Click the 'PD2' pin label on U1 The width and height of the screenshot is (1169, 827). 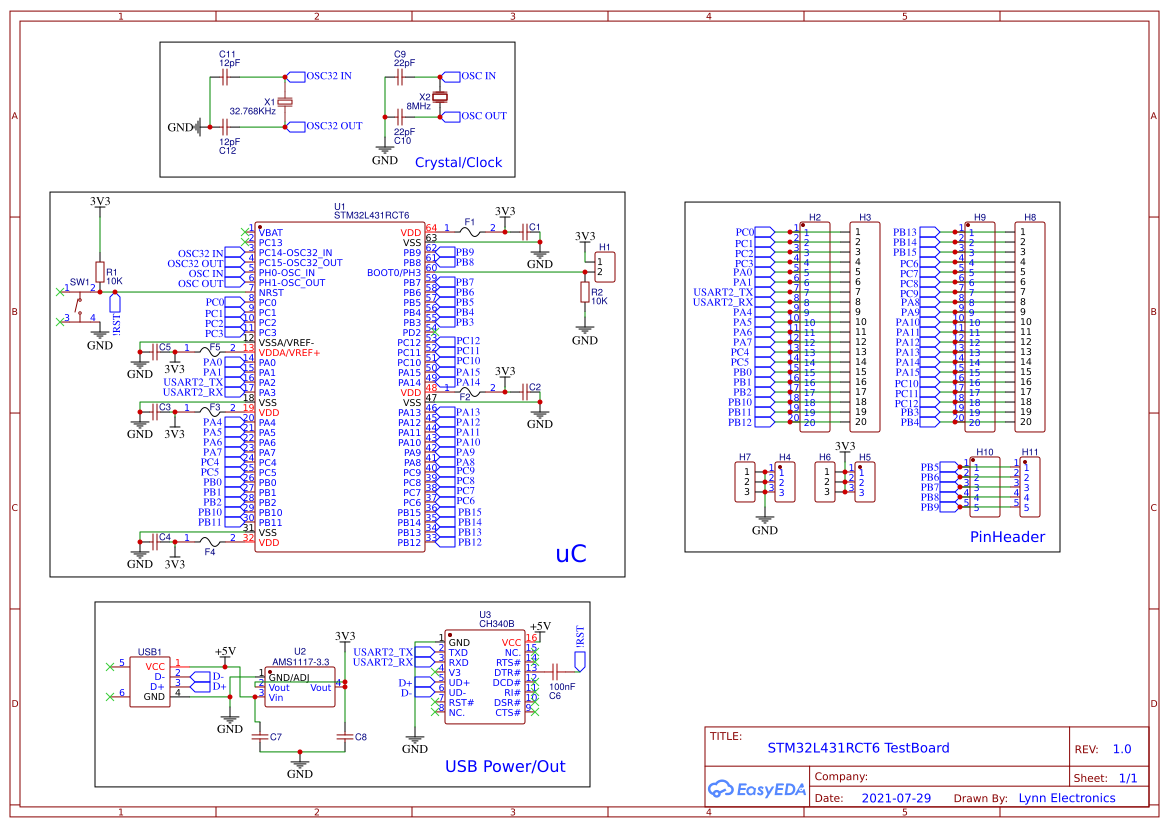[x=412, y=333]
